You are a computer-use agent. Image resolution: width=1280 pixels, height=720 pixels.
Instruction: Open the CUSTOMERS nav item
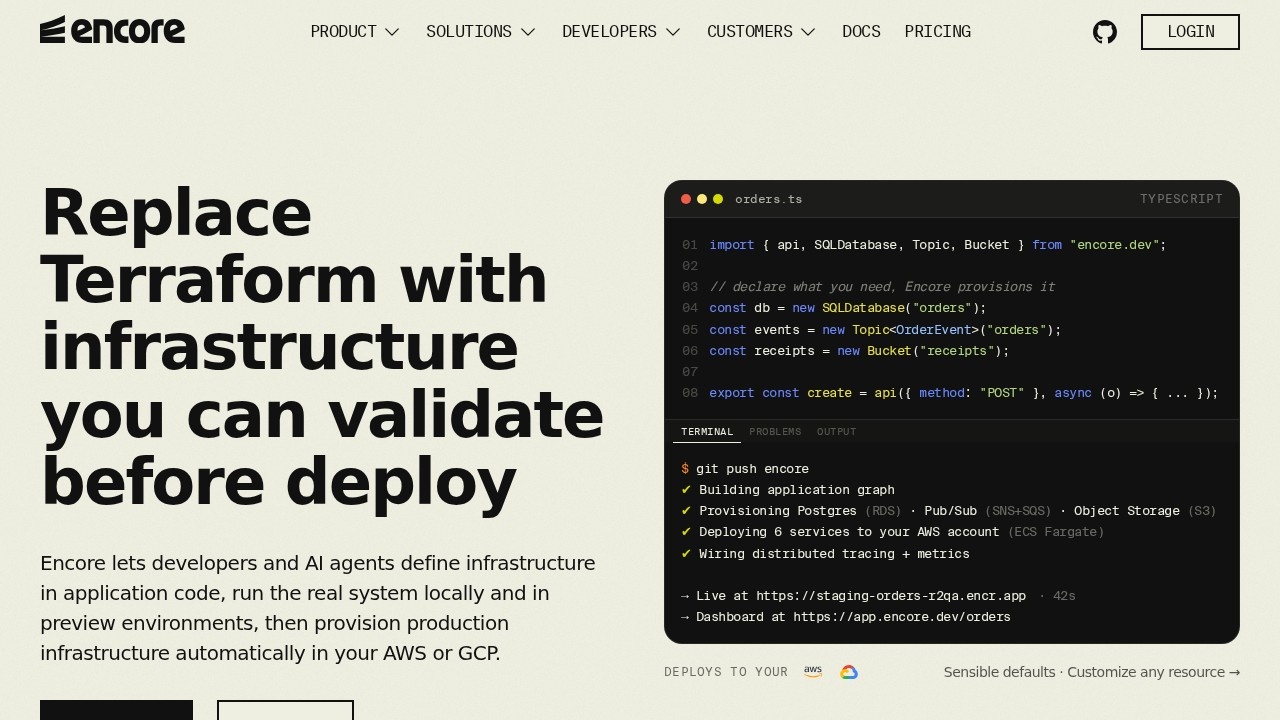(762, 32)
